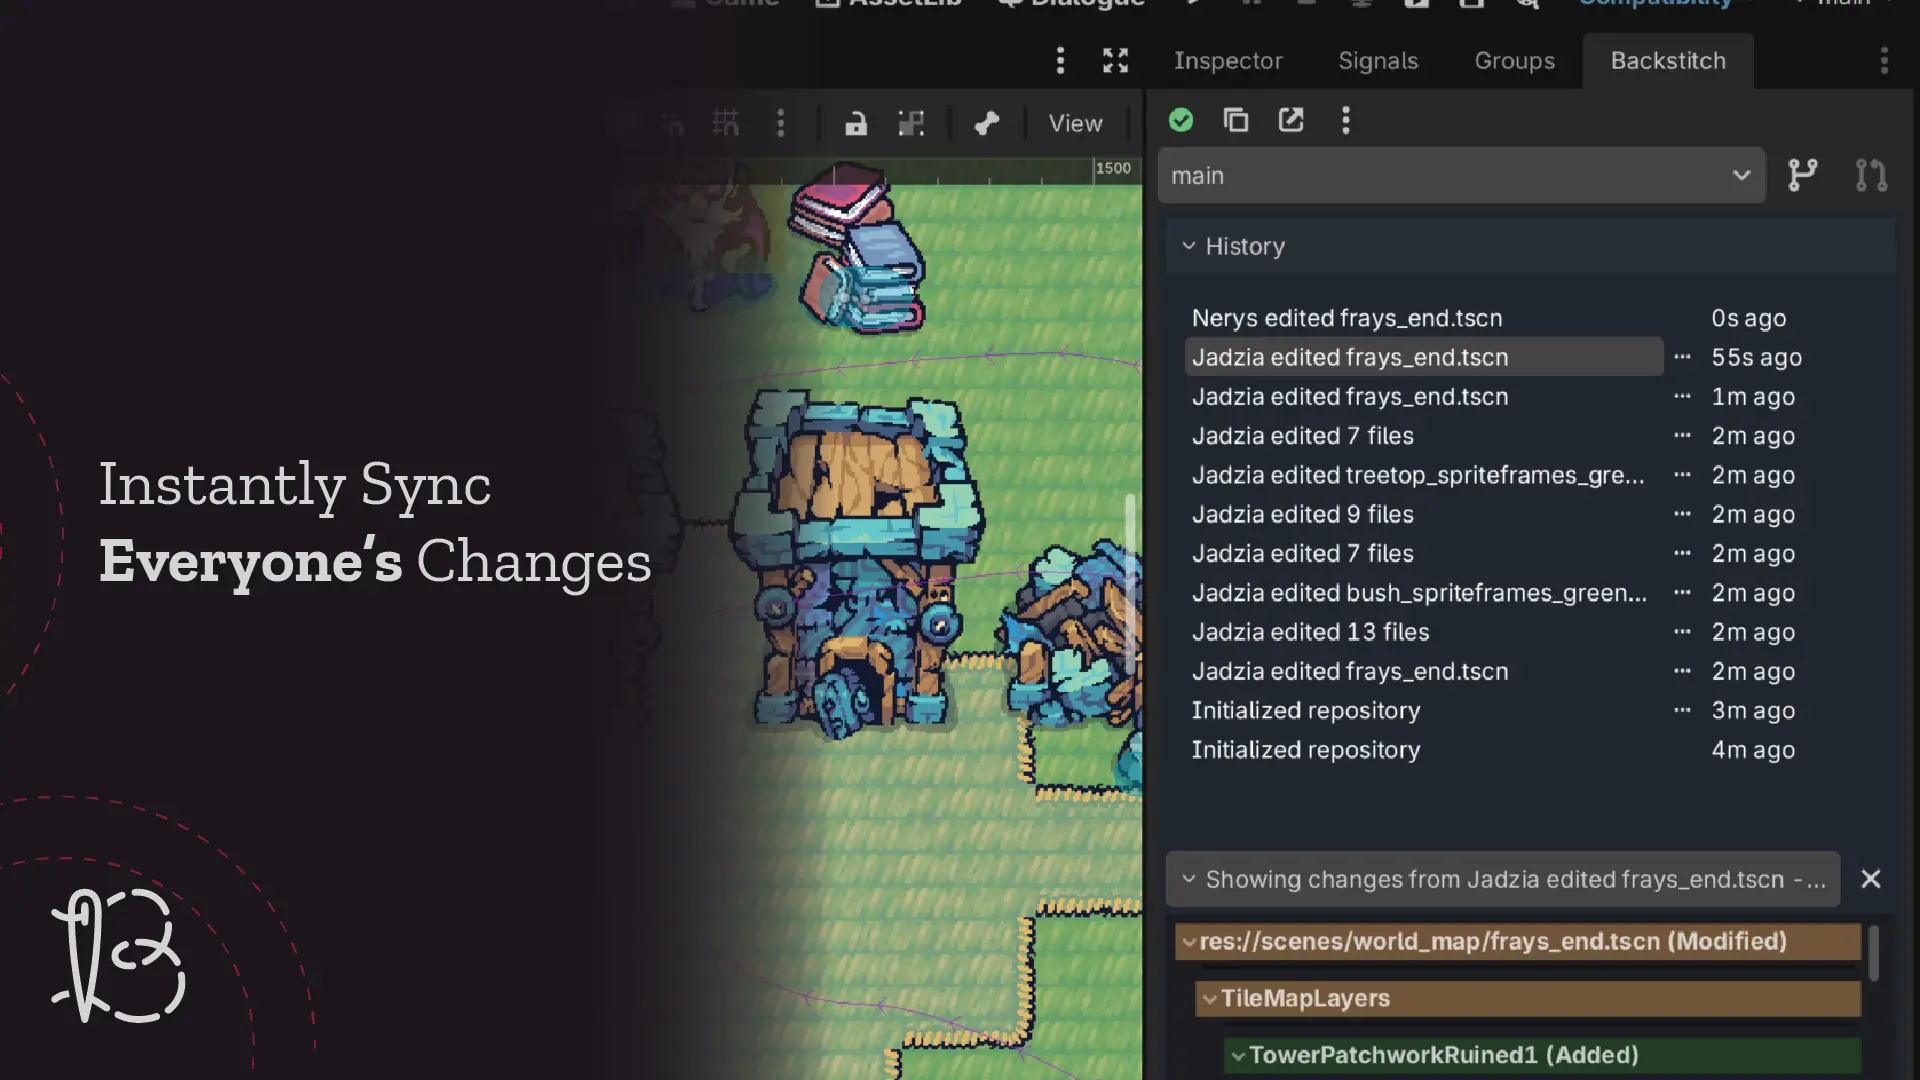Open options for the 1m ago entry
This screenshot has height=1080, width=1920.
[x=1682, y=396]
